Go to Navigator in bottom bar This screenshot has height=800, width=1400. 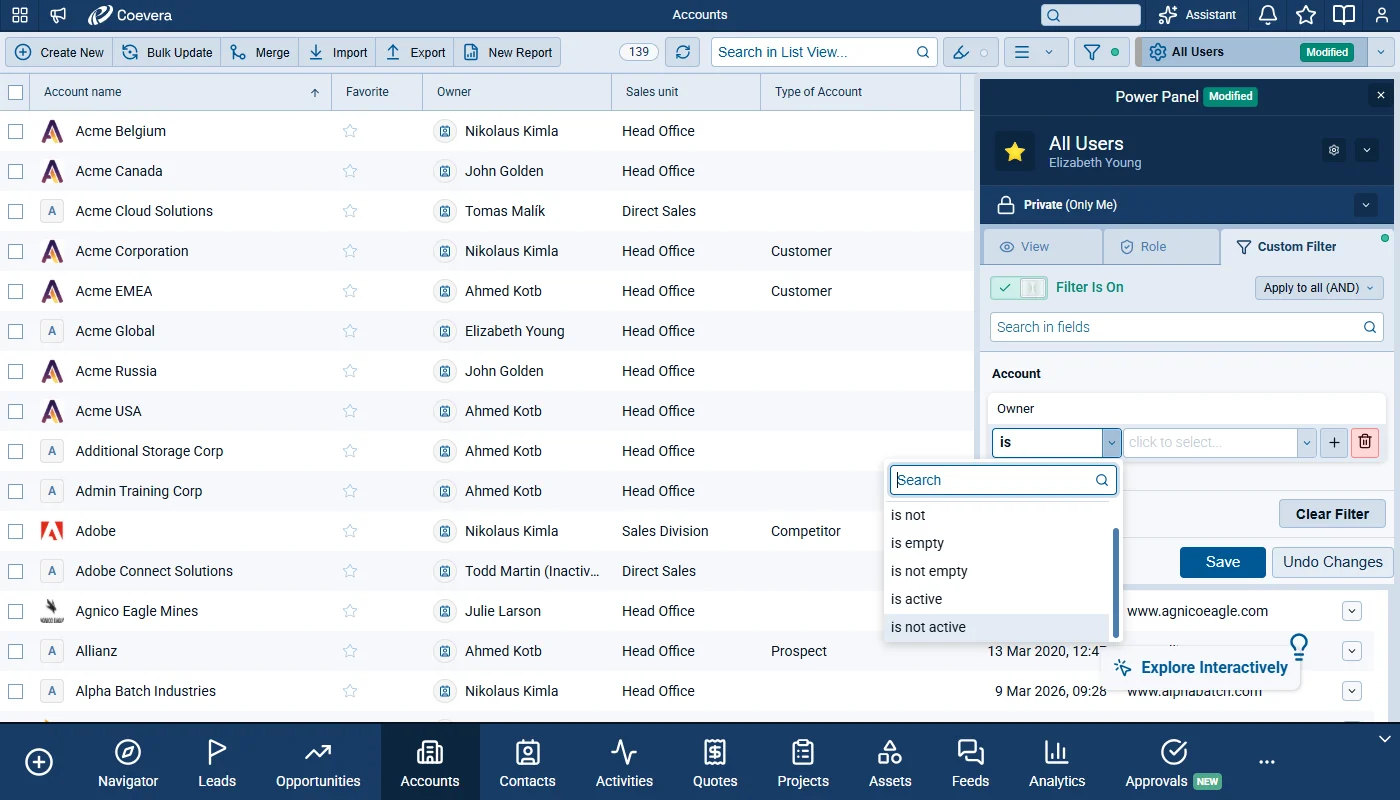tap(128, 764)
